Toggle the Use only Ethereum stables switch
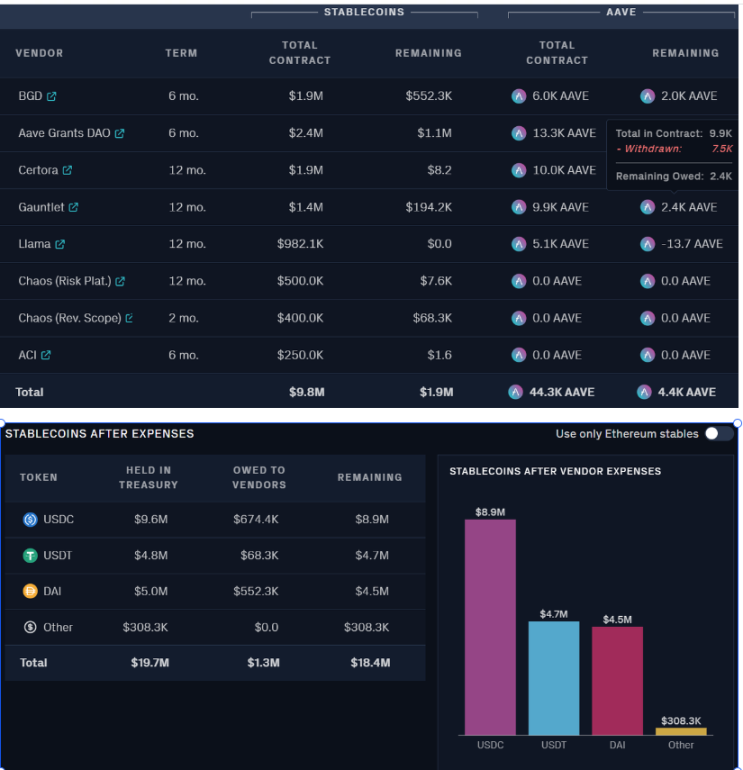743x770 pixels. click(718, 434)
